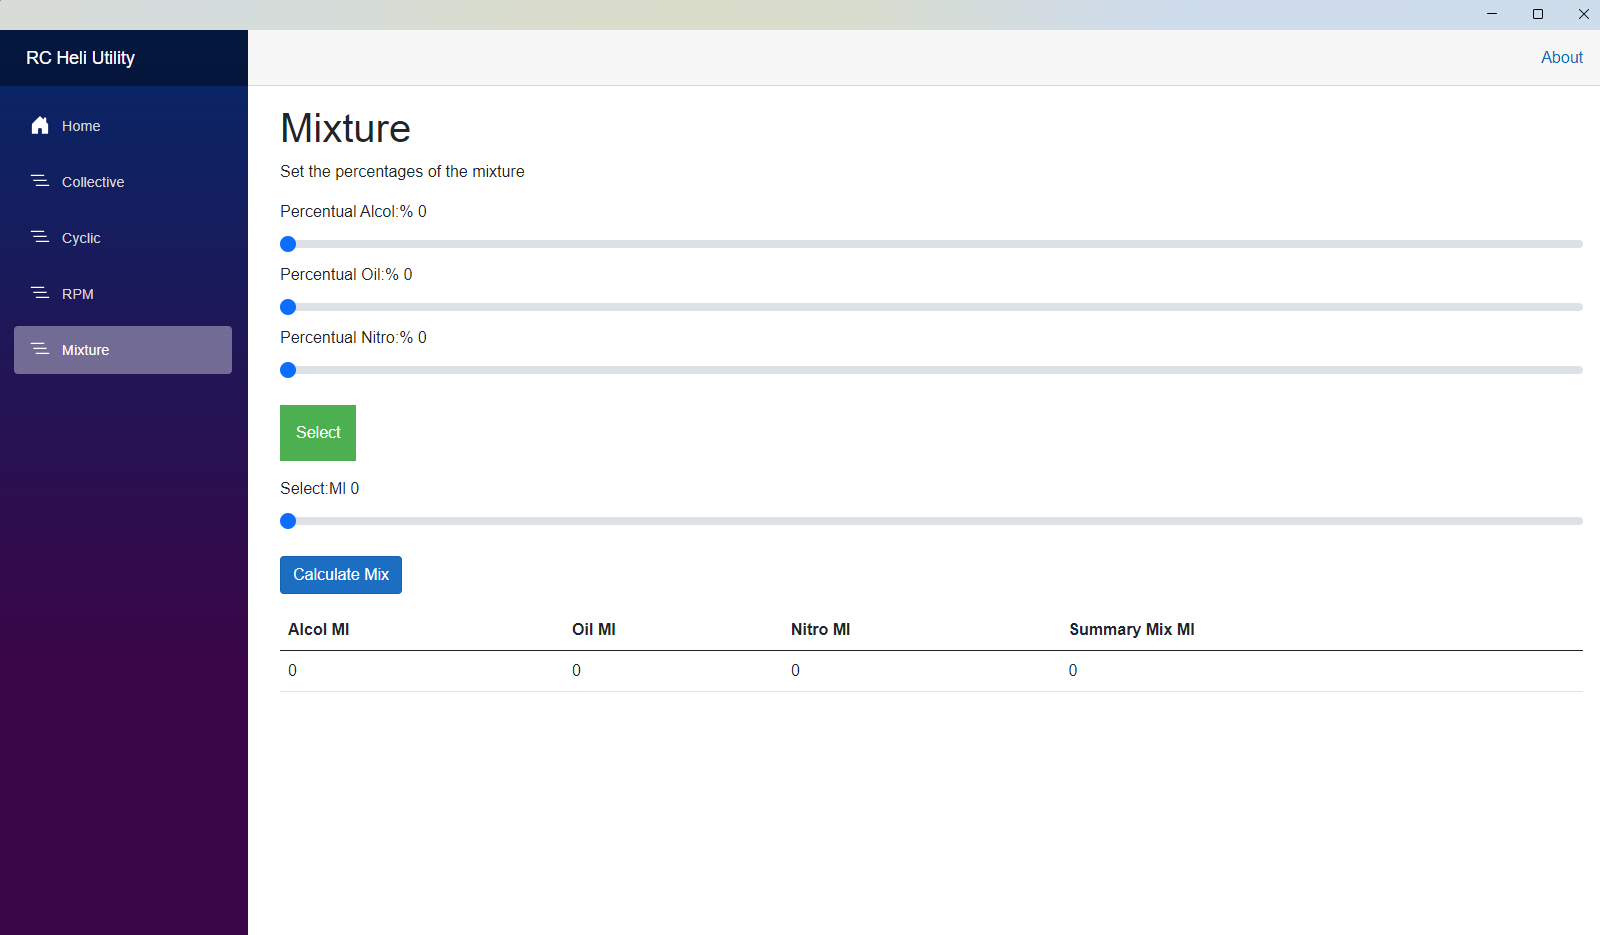
Task: Click the Percentual Nitro slider knob
Action: 288,370
